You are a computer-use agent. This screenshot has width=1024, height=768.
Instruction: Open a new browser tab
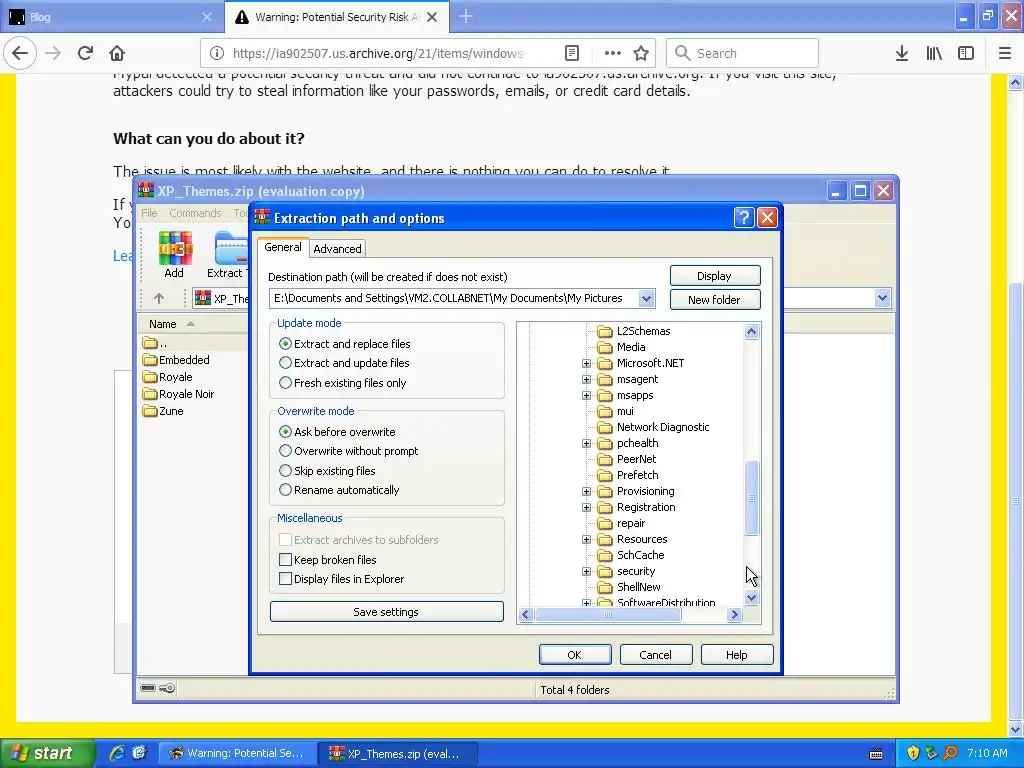466,17
